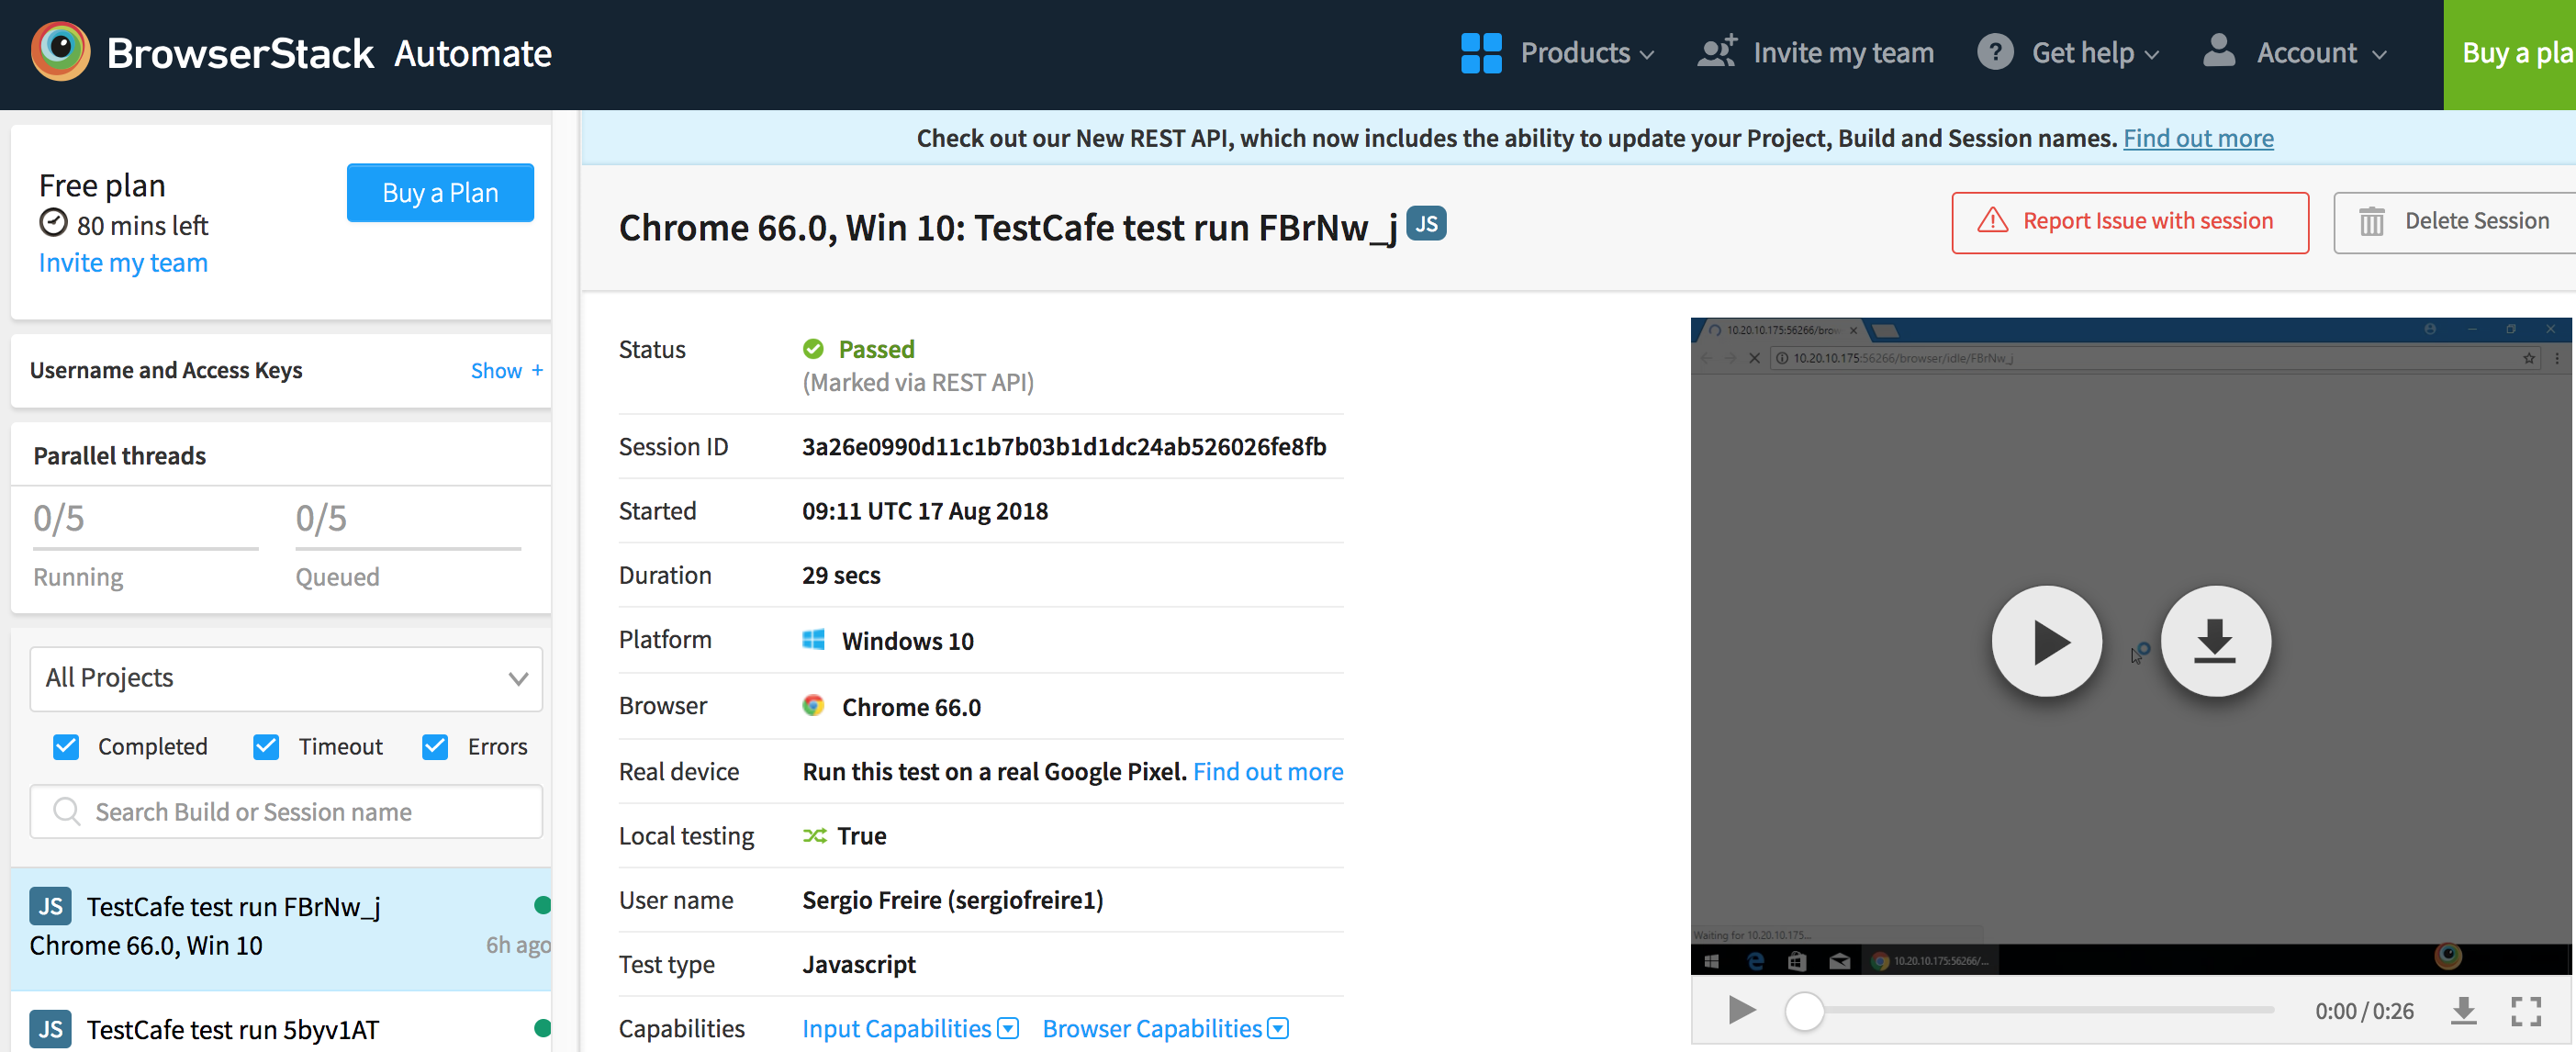Click the green Buy a plan button
The image size is (2576, 1052).
2510,54
